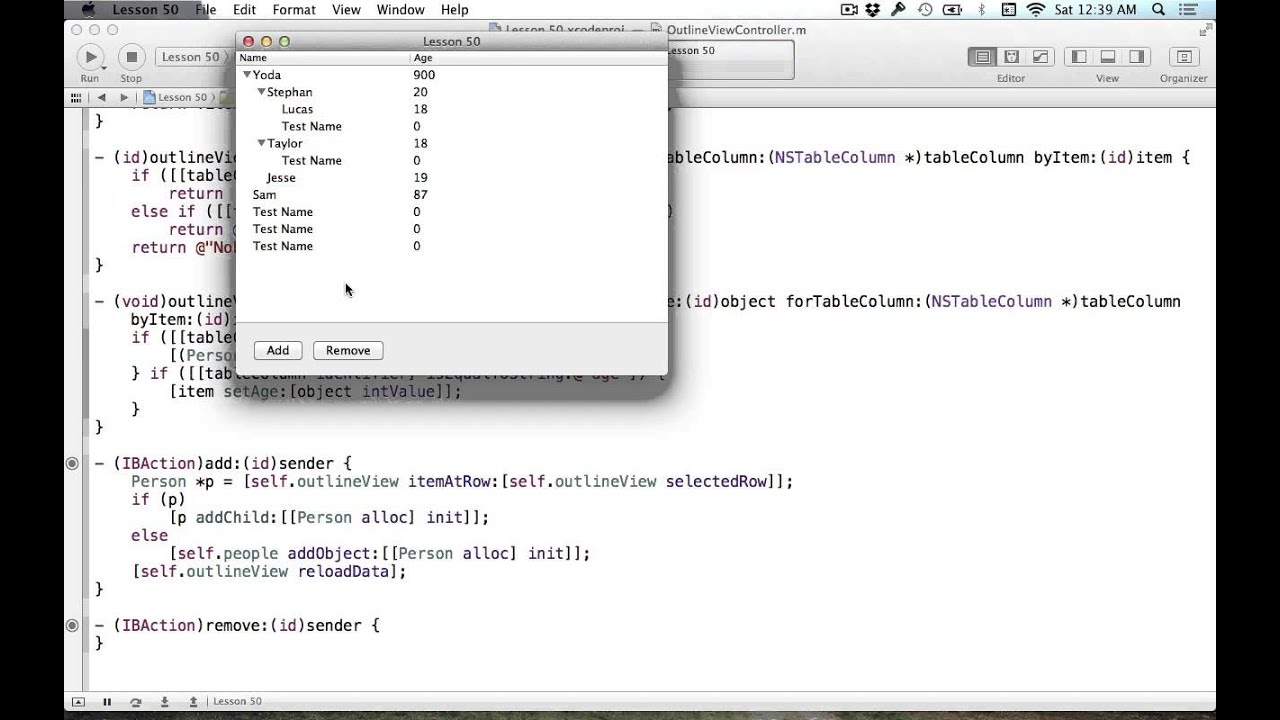Sort by the Name column header
The height and width of the screenshot is (720, 1280).
click(323, 58)
